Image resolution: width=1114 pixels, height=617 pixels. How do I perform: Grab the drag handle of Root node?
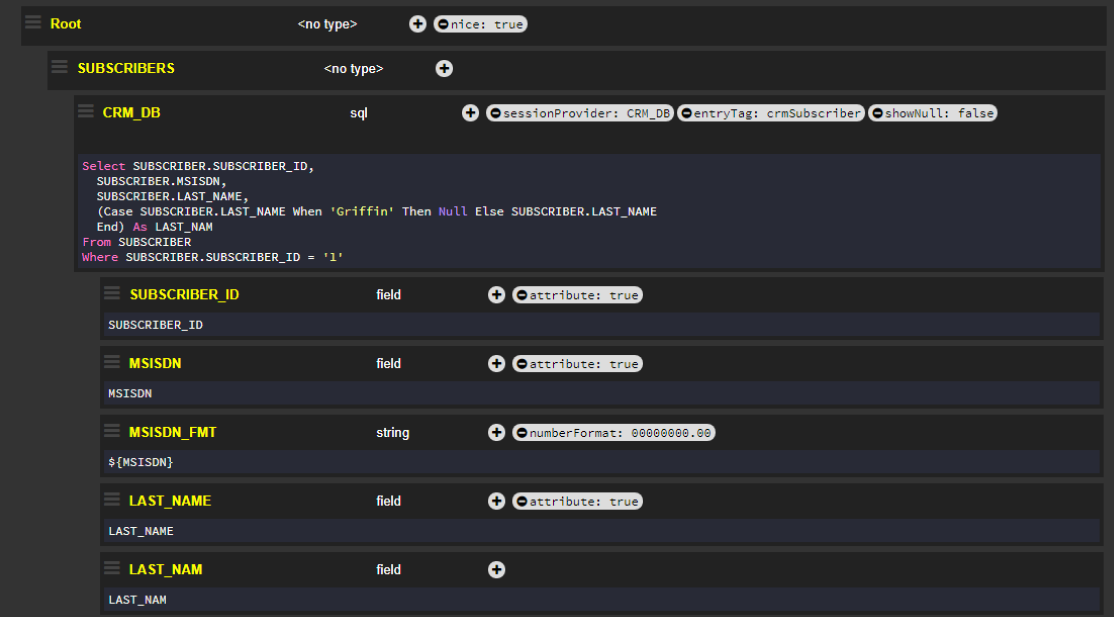pyautogui.click(x=33, y=23)
